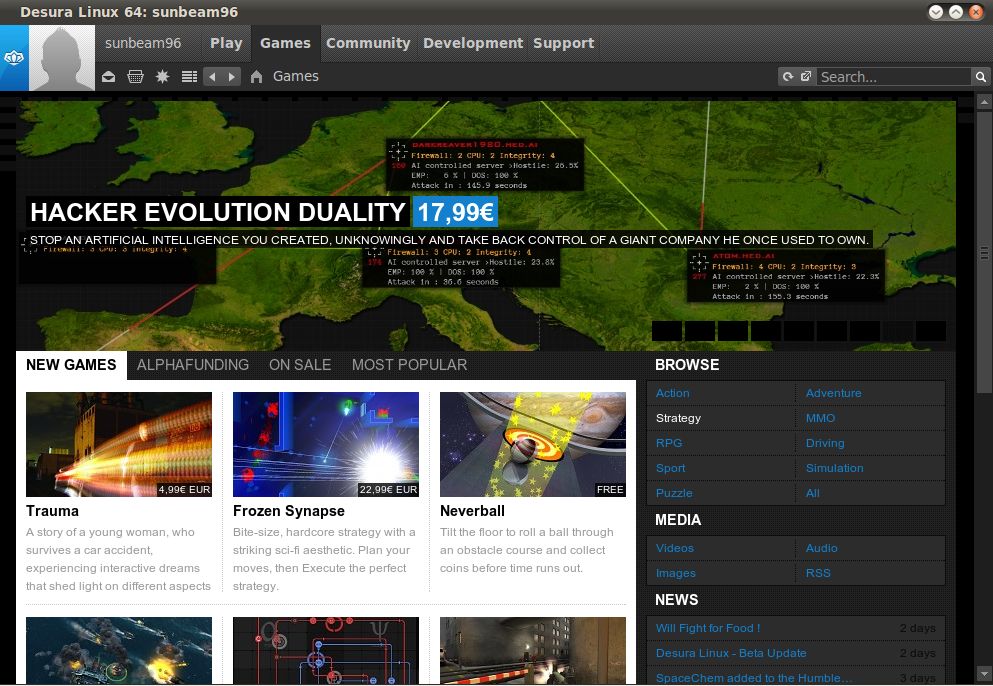Click the first banner slide indicator
The width and height of the screenshot is (993, 686).
(x=667, y=331)
